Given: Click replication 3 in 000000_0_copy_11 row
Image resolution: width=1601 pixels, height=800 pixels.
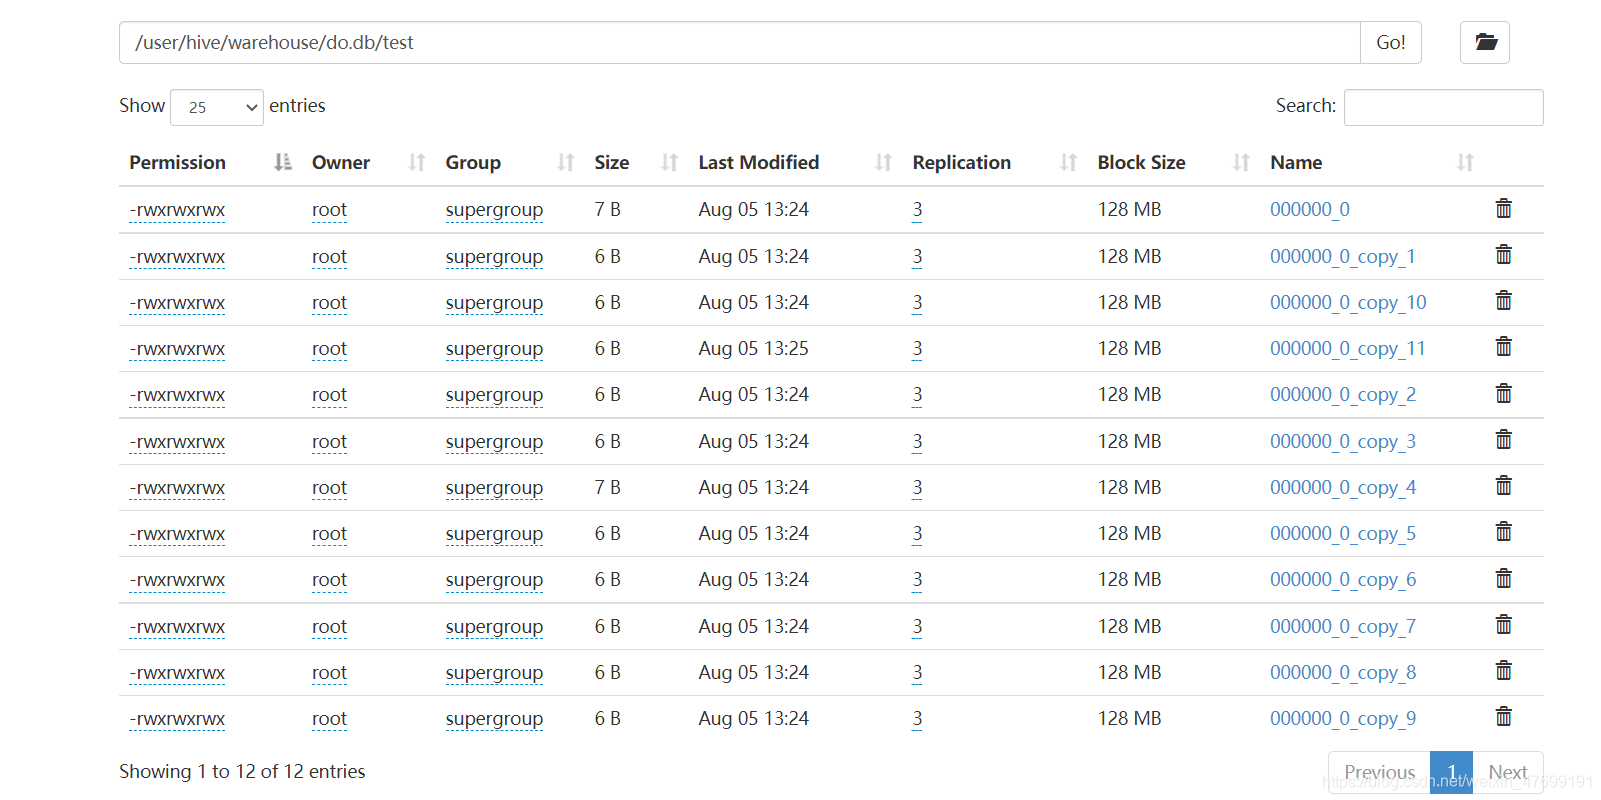Looking at the screenshot, I should point(917,348).
